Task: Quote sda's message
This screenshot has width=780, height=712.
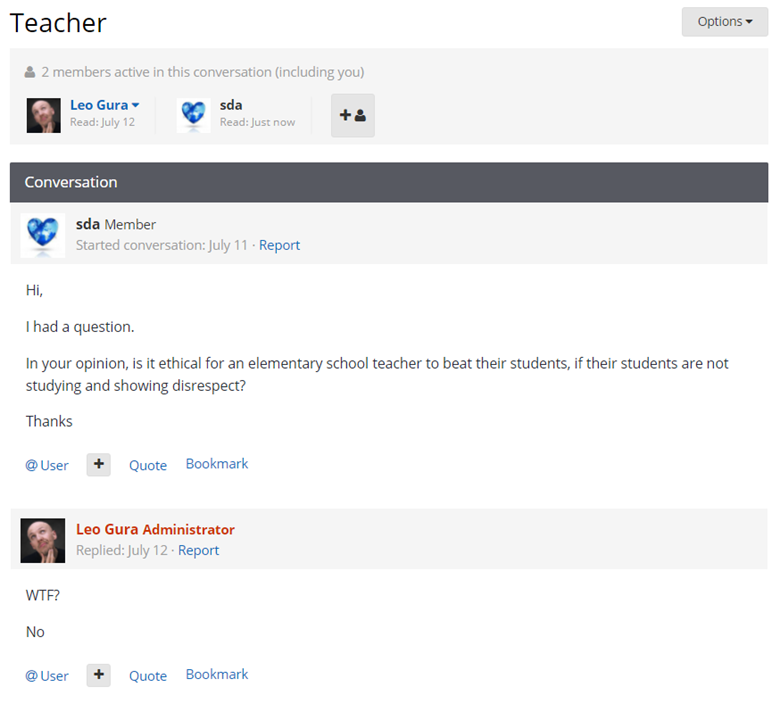Action: pos(148,465)
